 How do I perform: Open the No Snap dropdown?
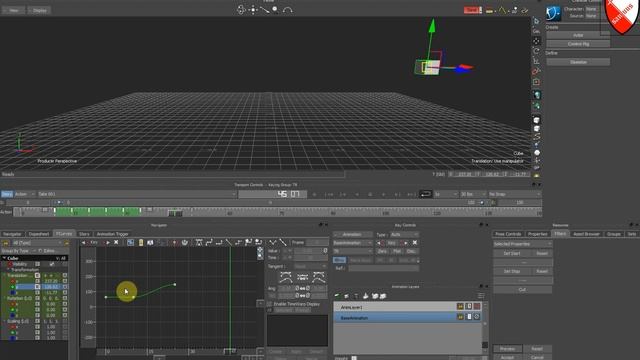[x=514, y=194]
